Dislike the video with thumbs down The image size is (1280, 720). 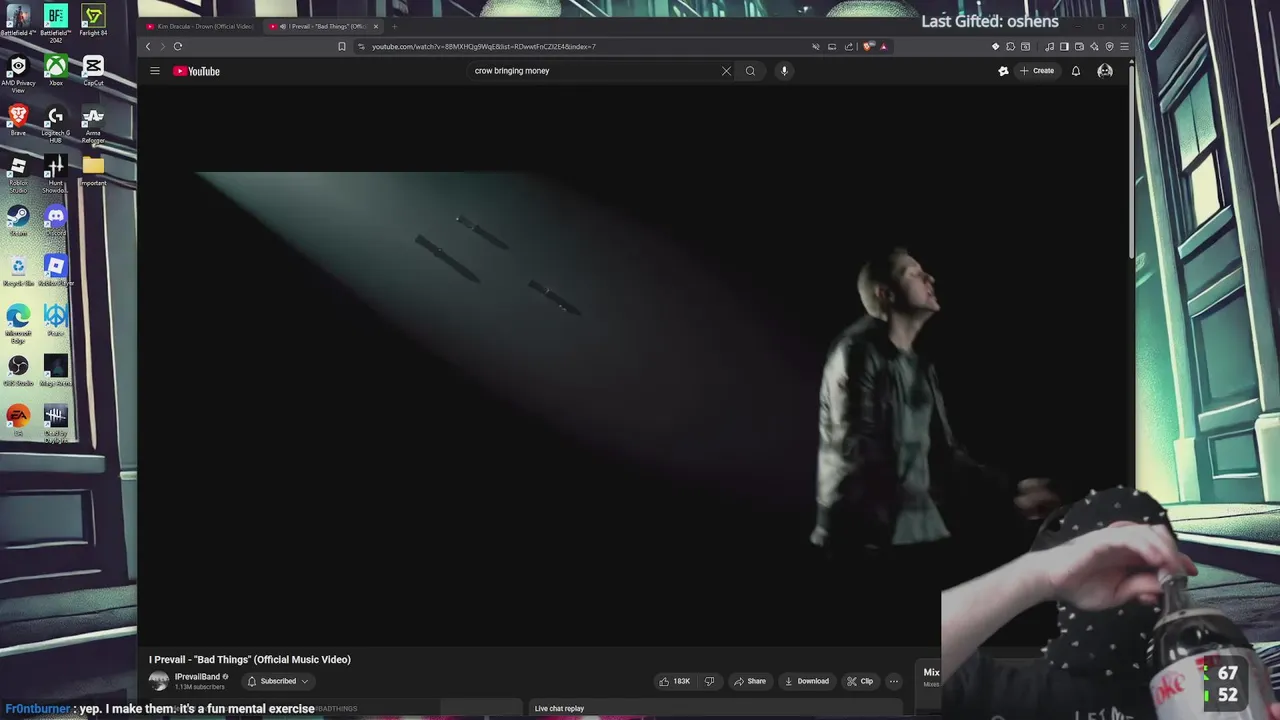[x=710, y=681]
